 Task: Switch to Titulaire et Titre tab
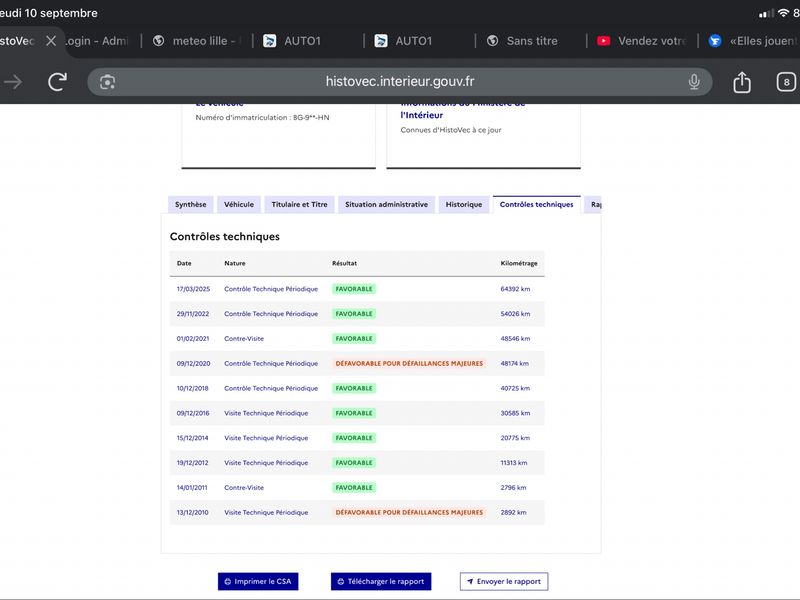click(299, 205)
